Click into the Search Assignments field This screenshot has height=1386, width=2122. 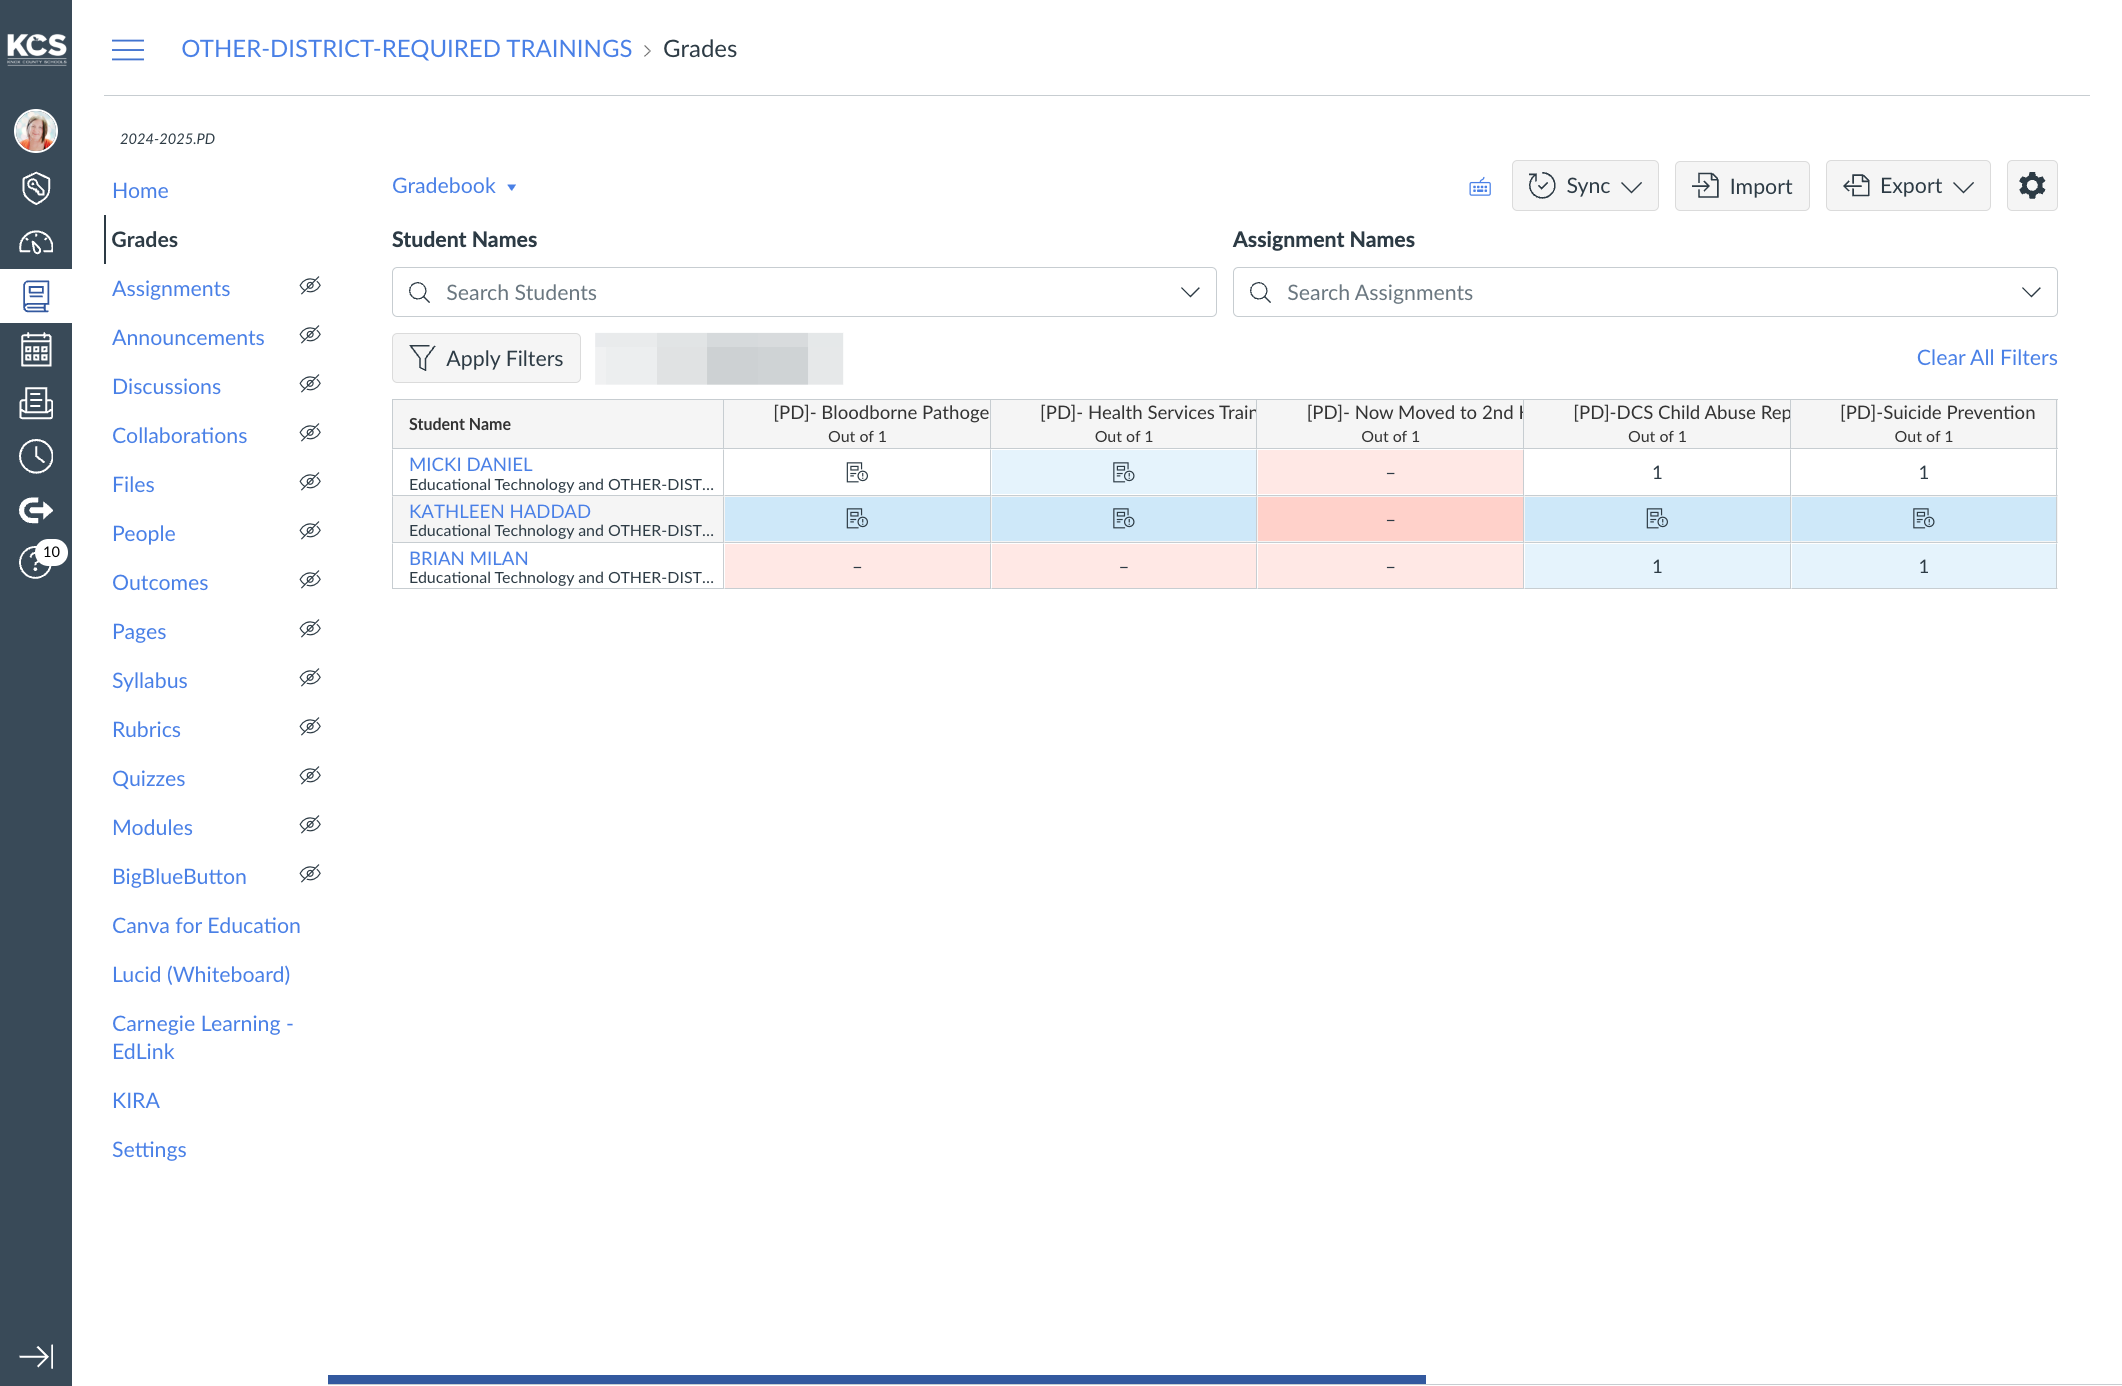pyautogui.click(x=1645, y=292)
